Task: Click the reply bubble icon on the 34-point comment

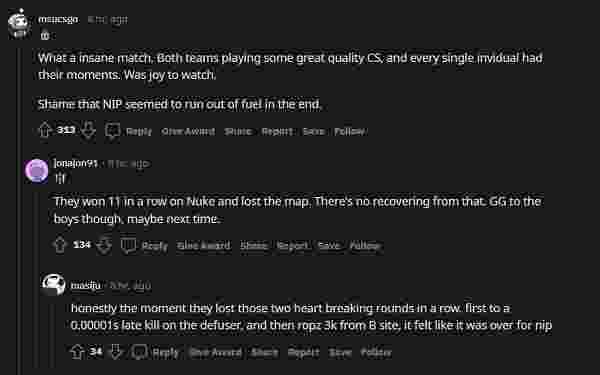Action: click(139, 352)
